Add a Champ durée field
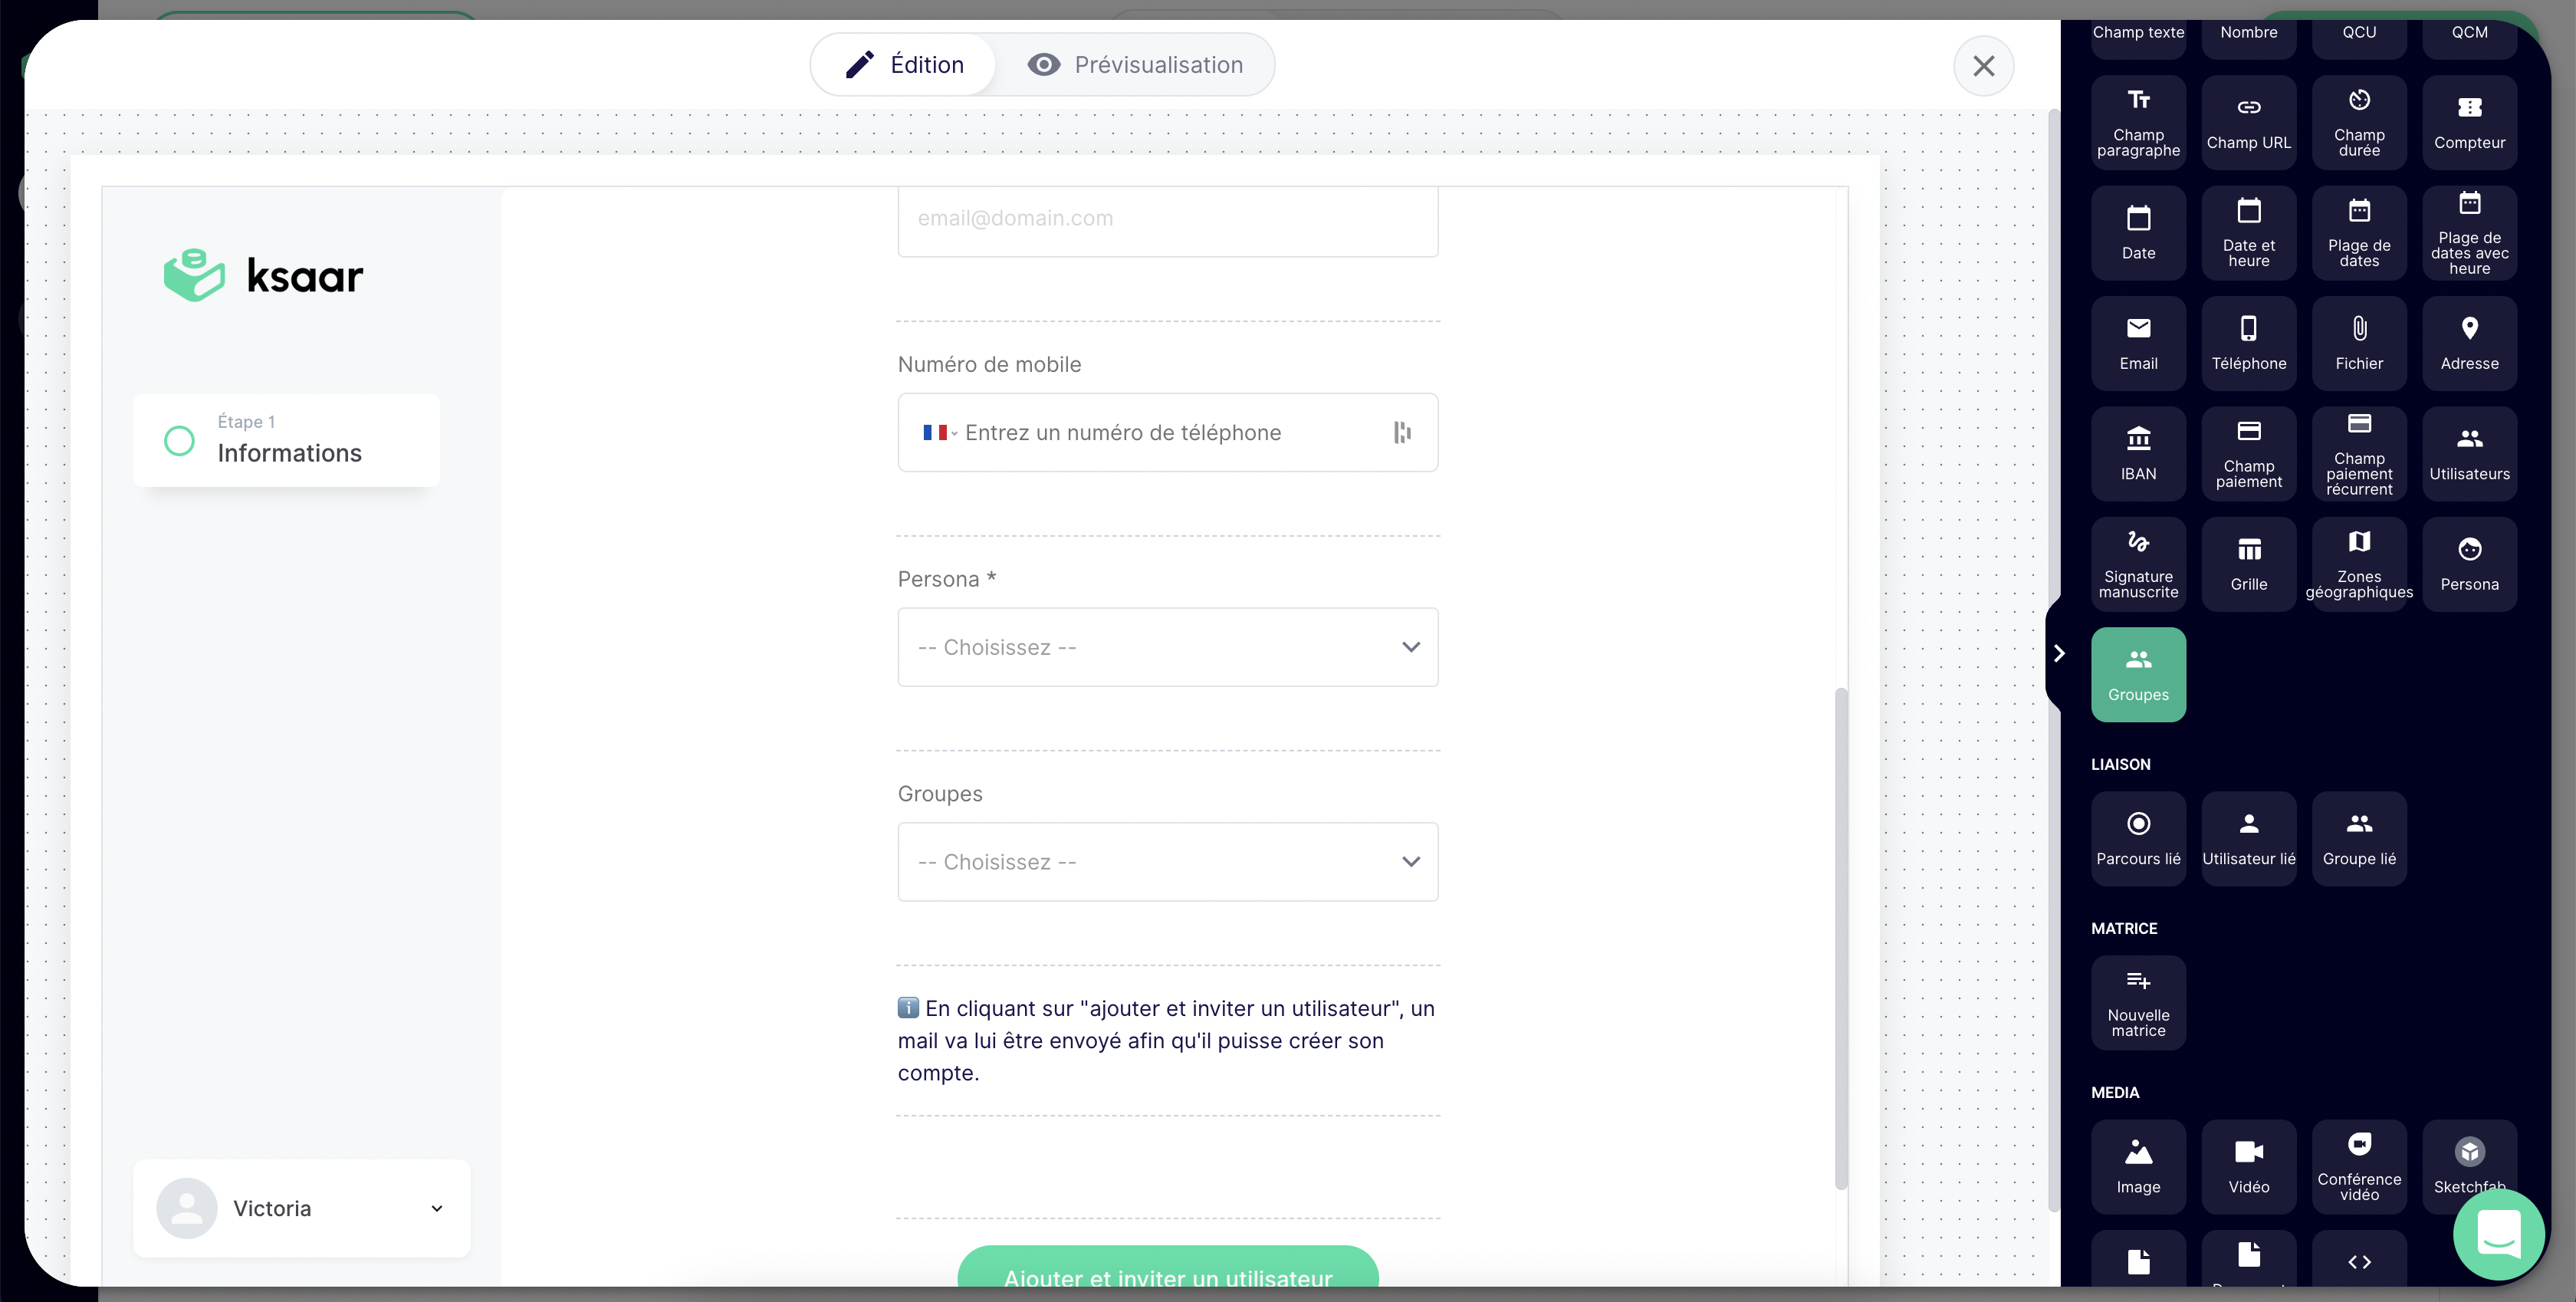The height and width of the screenshot is (1302, 2576). (x=2359, y=122)
